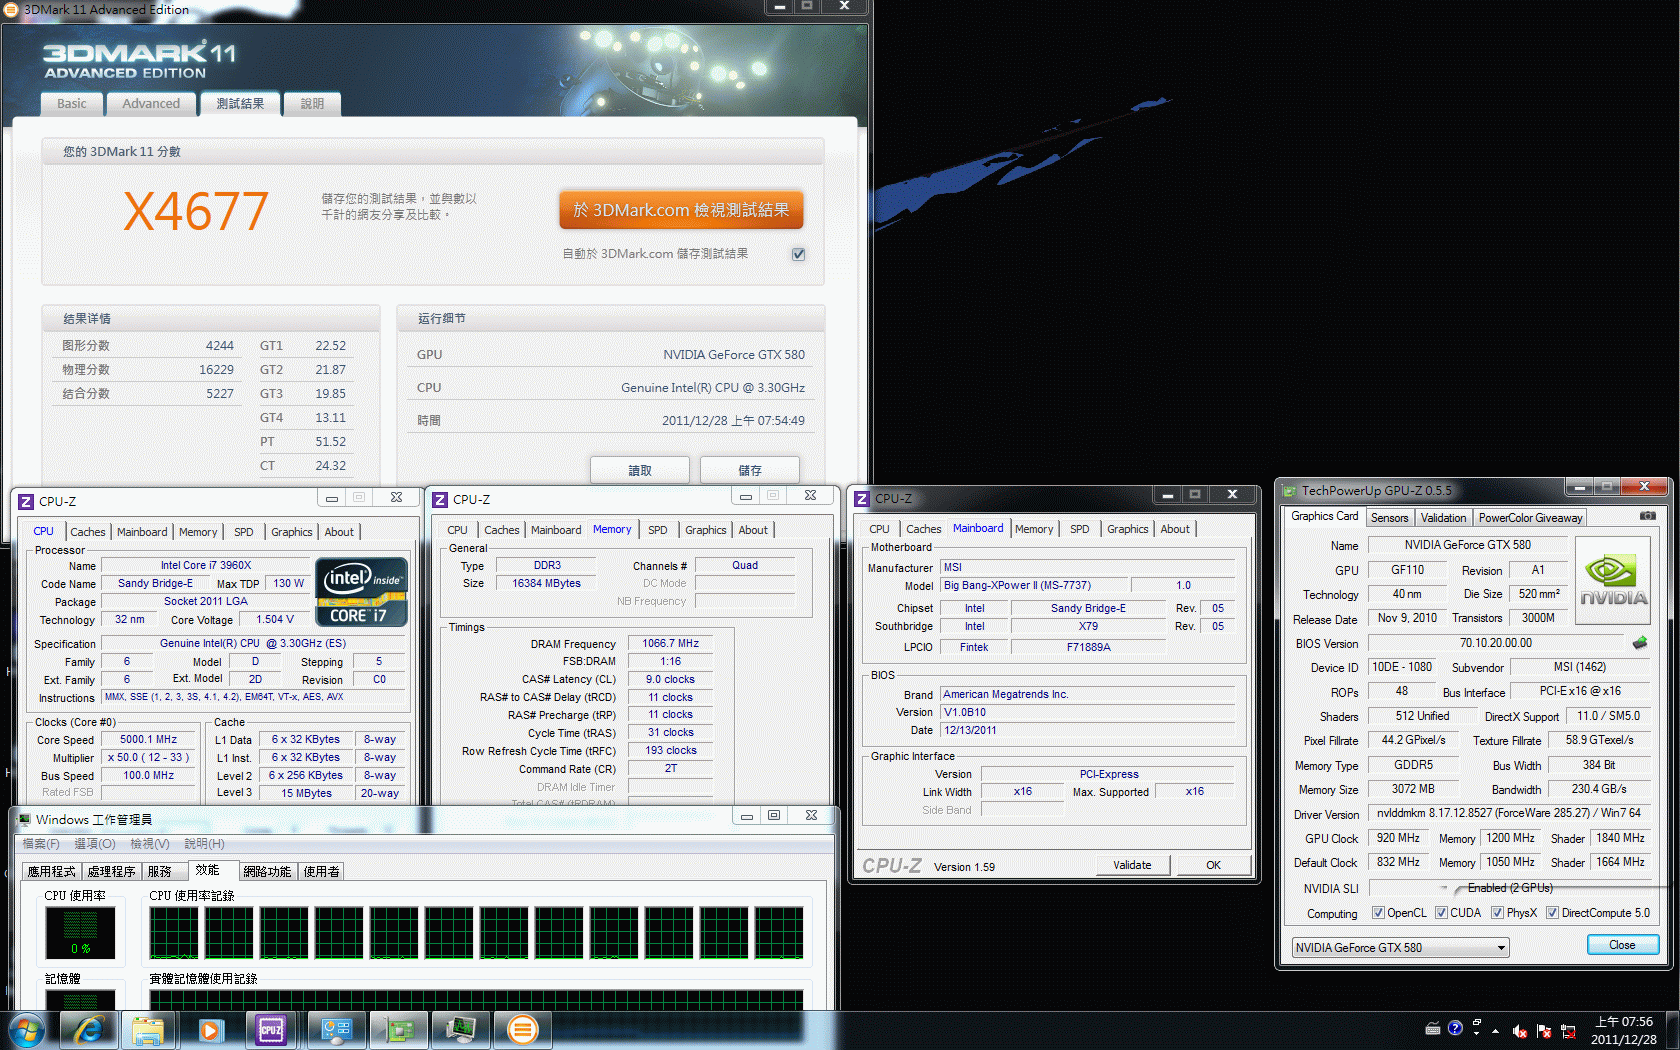
Task: Toggle the auto-save to 3DMark.com checkbox
Action: tap(798, 254)
